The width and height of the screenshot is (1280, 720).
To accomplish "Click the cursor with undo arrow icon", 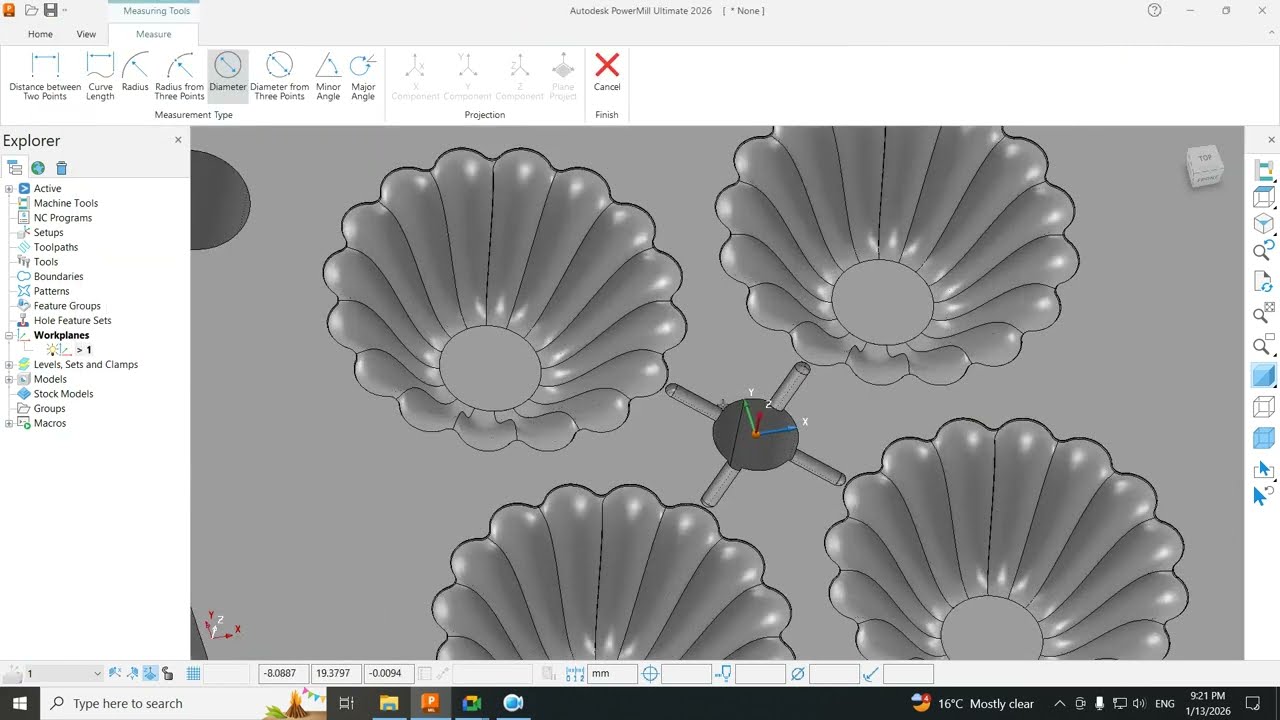I will (x=1264, y=495).
